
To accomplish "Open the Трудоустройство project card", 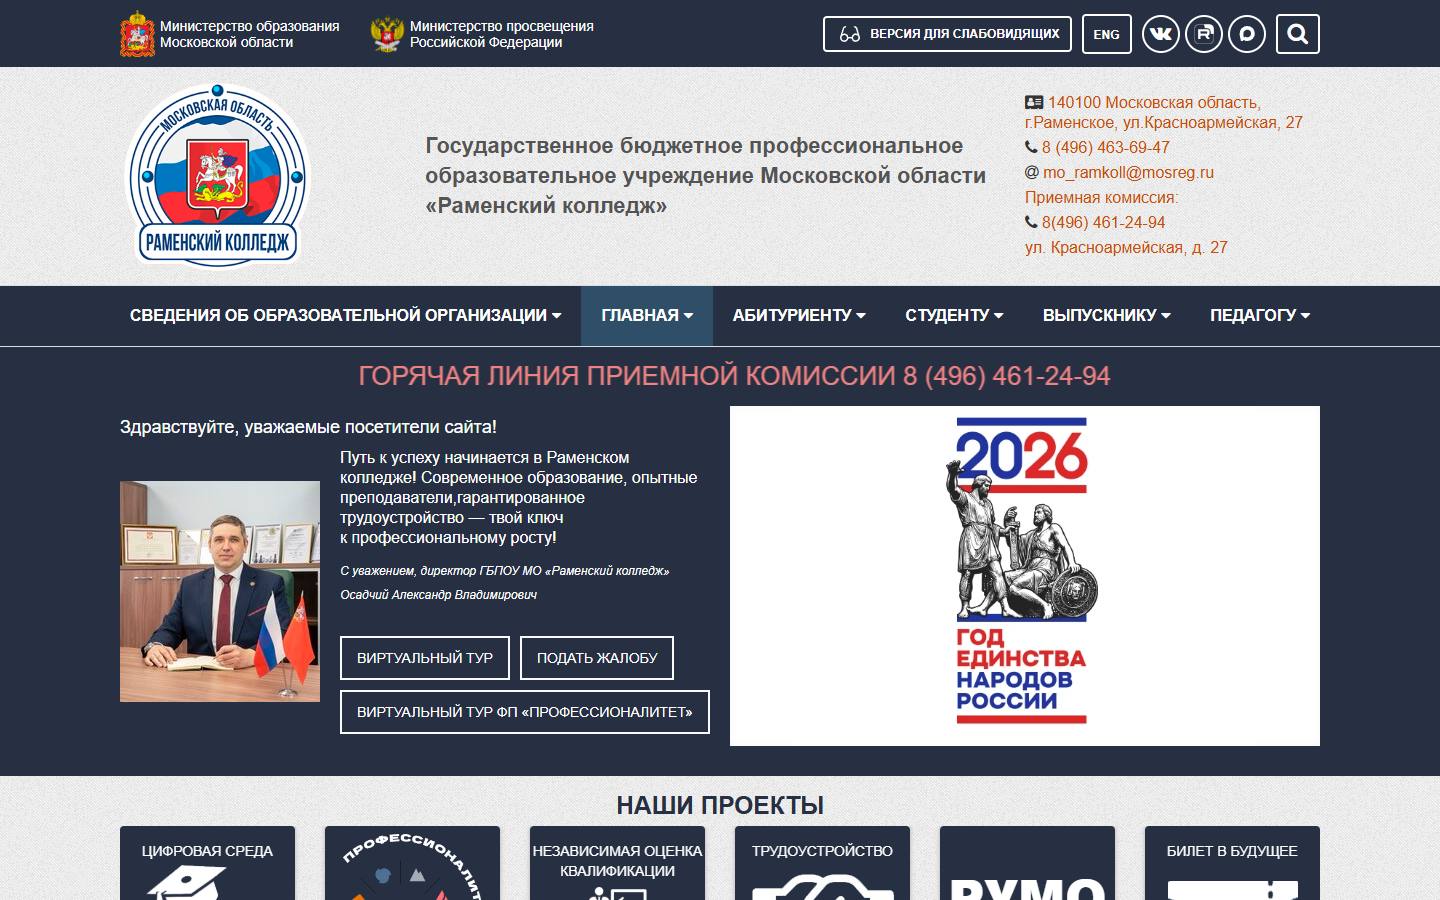I will pos(822,863).
